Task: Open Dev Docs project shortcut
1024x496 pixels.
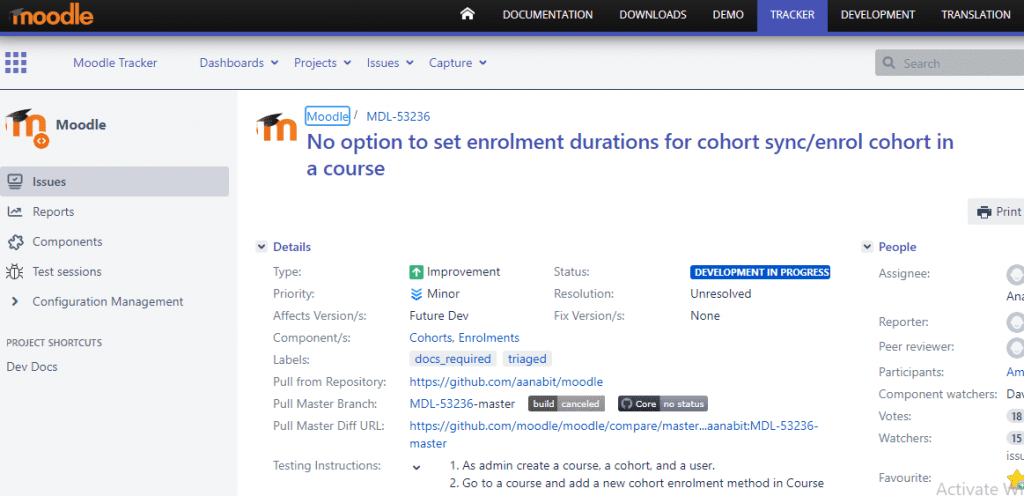Action: 32,367
